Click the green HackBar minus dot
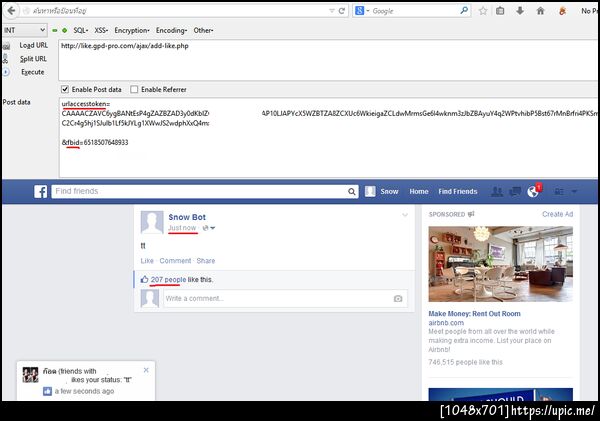 pyautogui.click(x=55, y=30)
